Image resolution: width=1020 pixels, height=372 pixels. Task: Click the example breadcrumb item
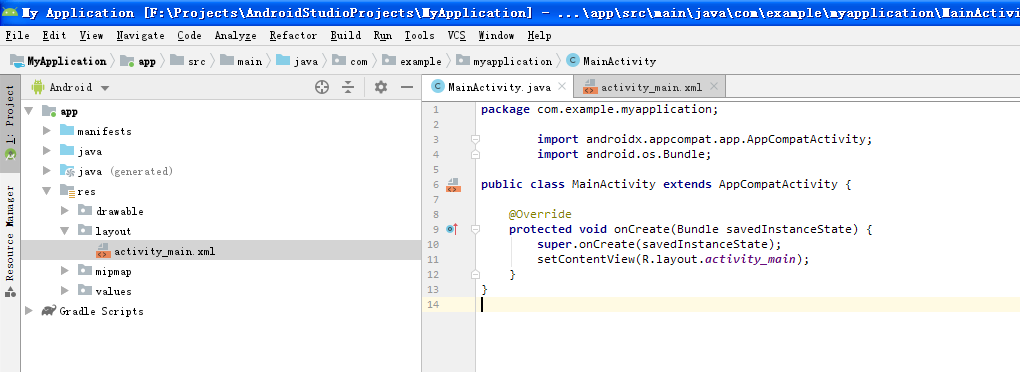click(x=412, y=61)
